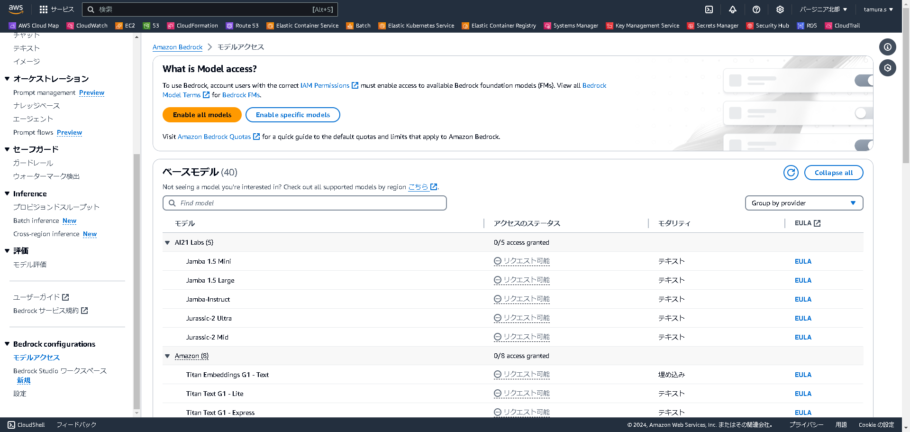Click status for Titan Embeddings G1 - Text
This screenshot has width=910, height=432.
pos(522,375)
